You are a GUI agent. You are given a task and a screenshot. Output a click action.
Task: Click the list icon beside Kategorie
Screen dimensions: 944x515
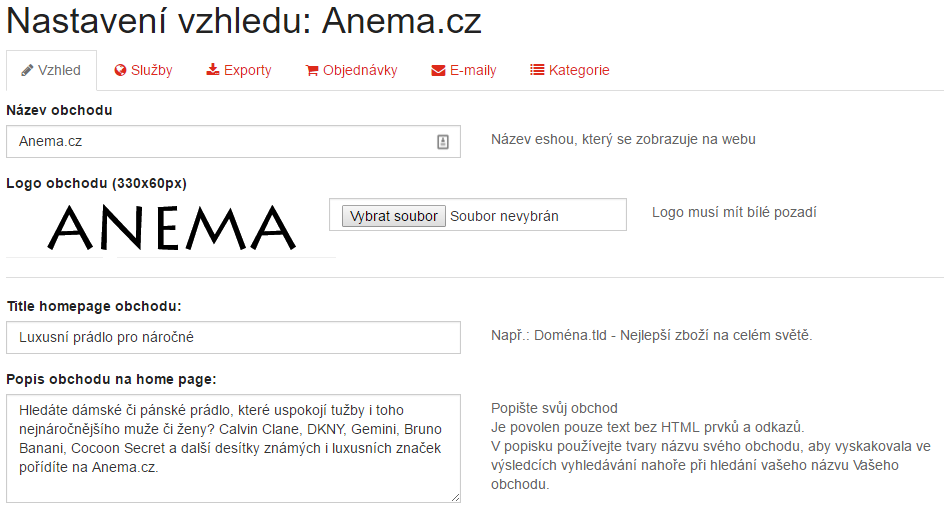(x=537, y=70)
